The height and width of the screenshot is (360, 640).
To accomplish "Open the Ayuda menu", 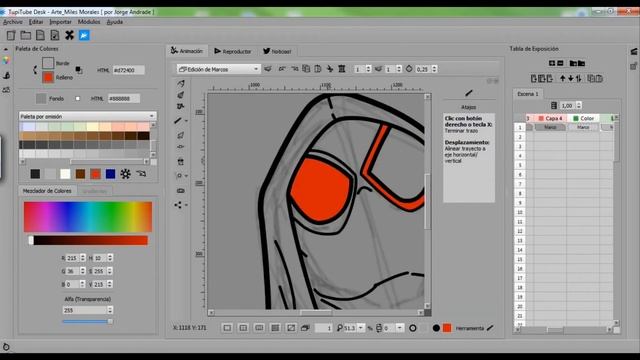I will (115, 22).
